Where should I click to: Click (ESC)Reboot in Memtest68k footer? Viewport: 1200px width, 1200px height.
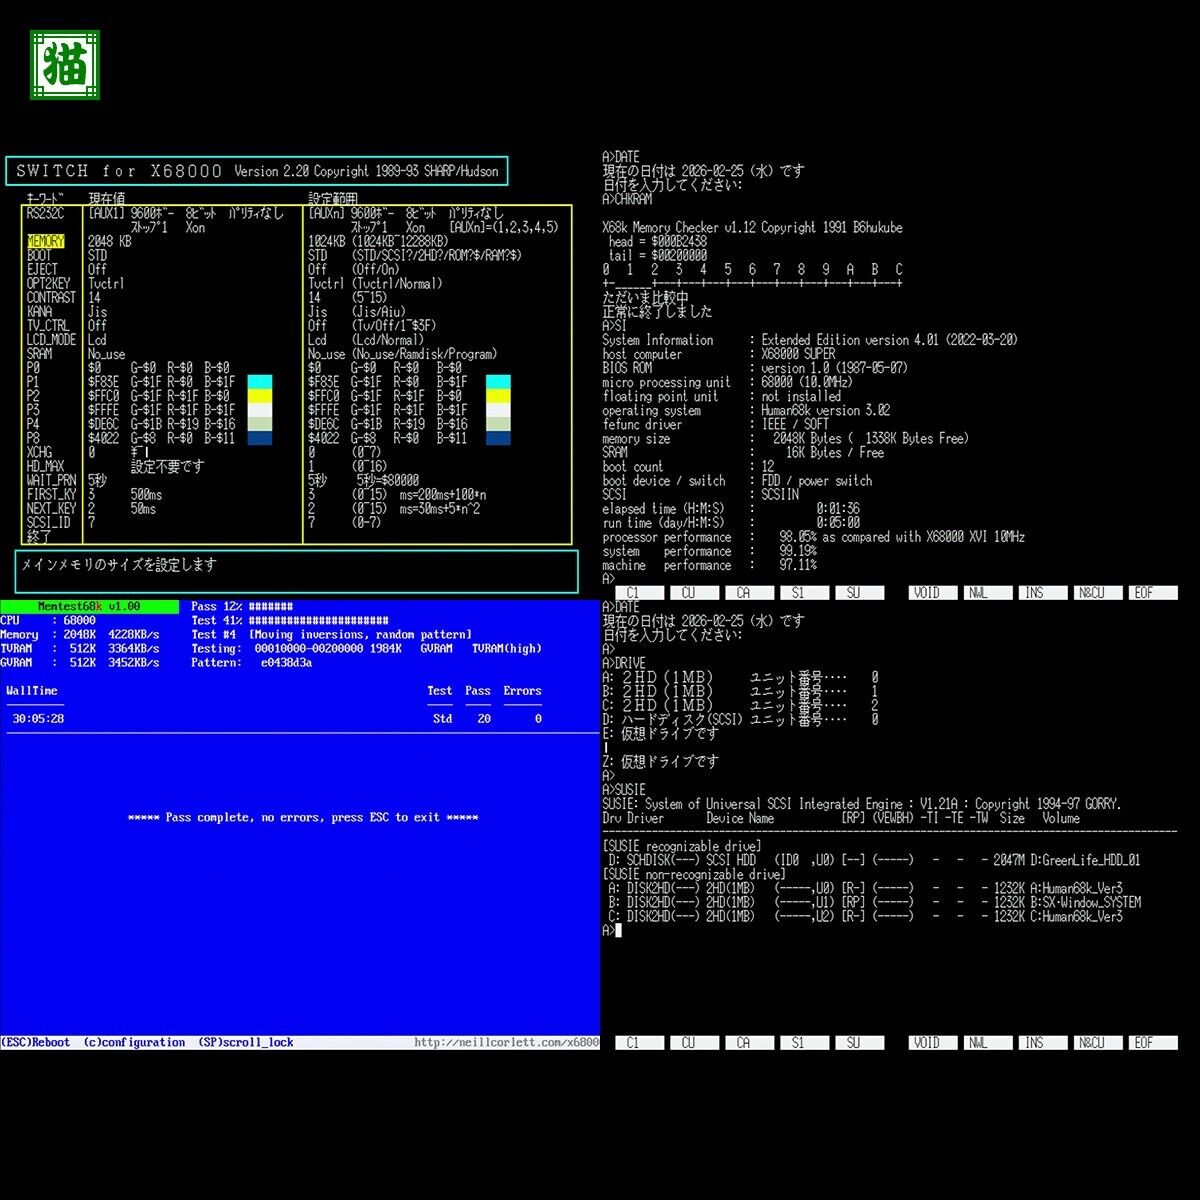[x=36, y=1042]
